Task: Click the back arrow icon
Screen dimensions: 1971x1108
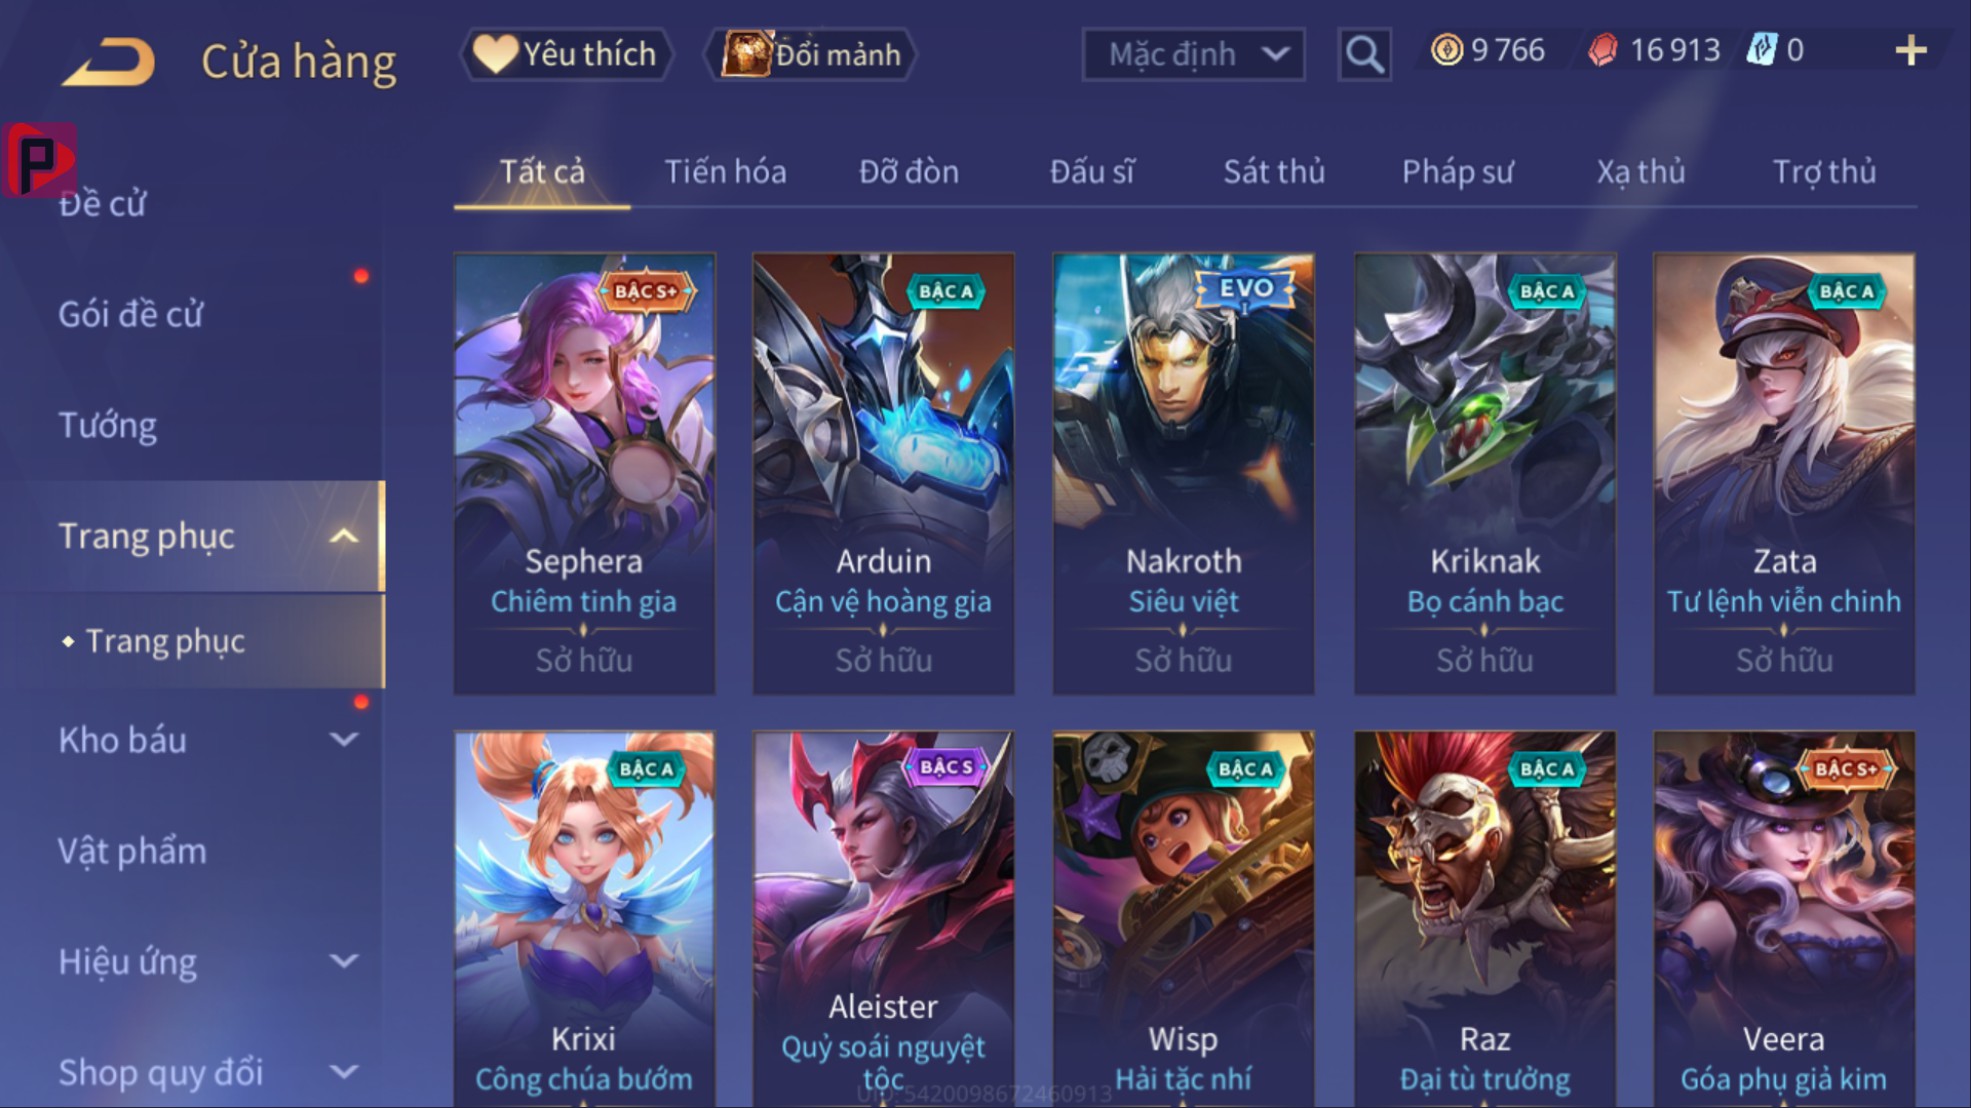Action: click(x=108, y=61)
